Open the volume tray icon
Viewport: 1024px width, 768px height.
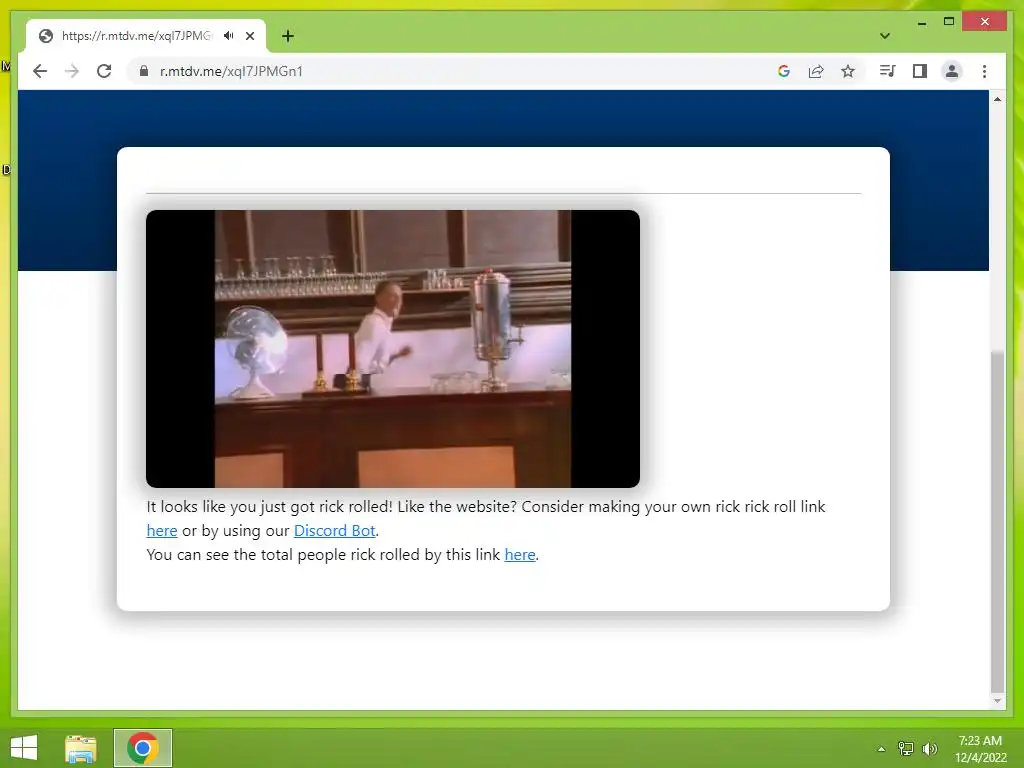[x=930, y=749]
